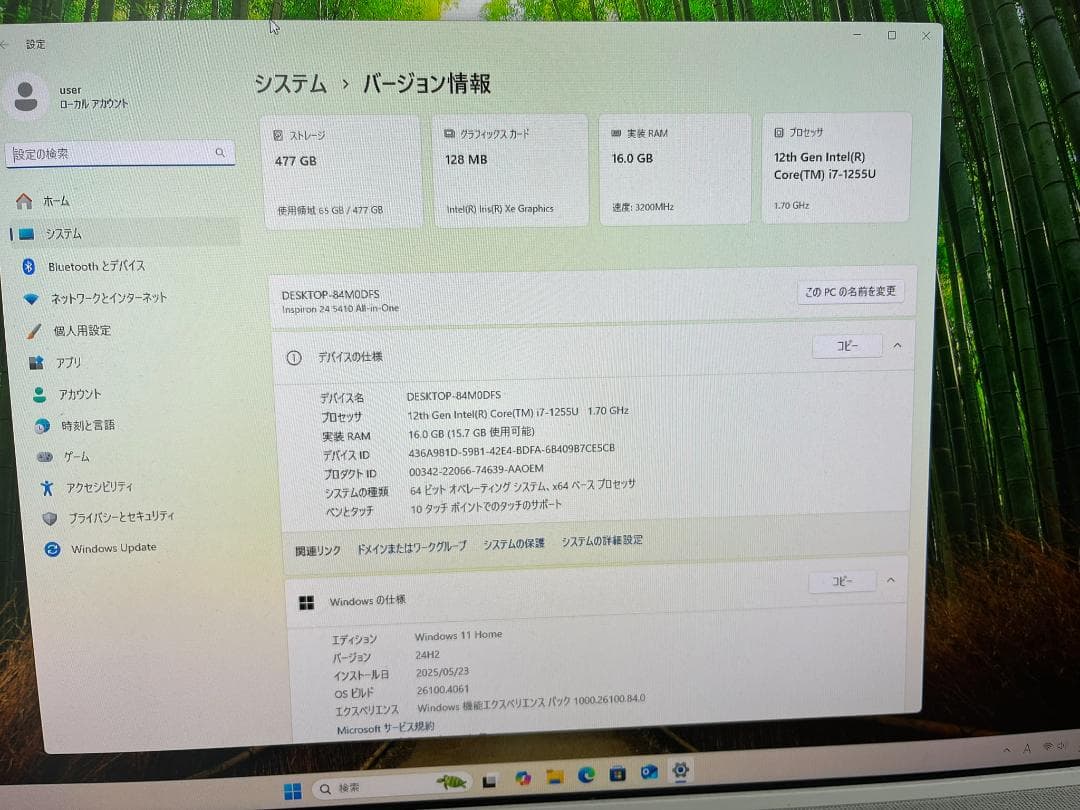
Task: Show hidden icons in the system tray
Action: click(x=1007, y=748)
